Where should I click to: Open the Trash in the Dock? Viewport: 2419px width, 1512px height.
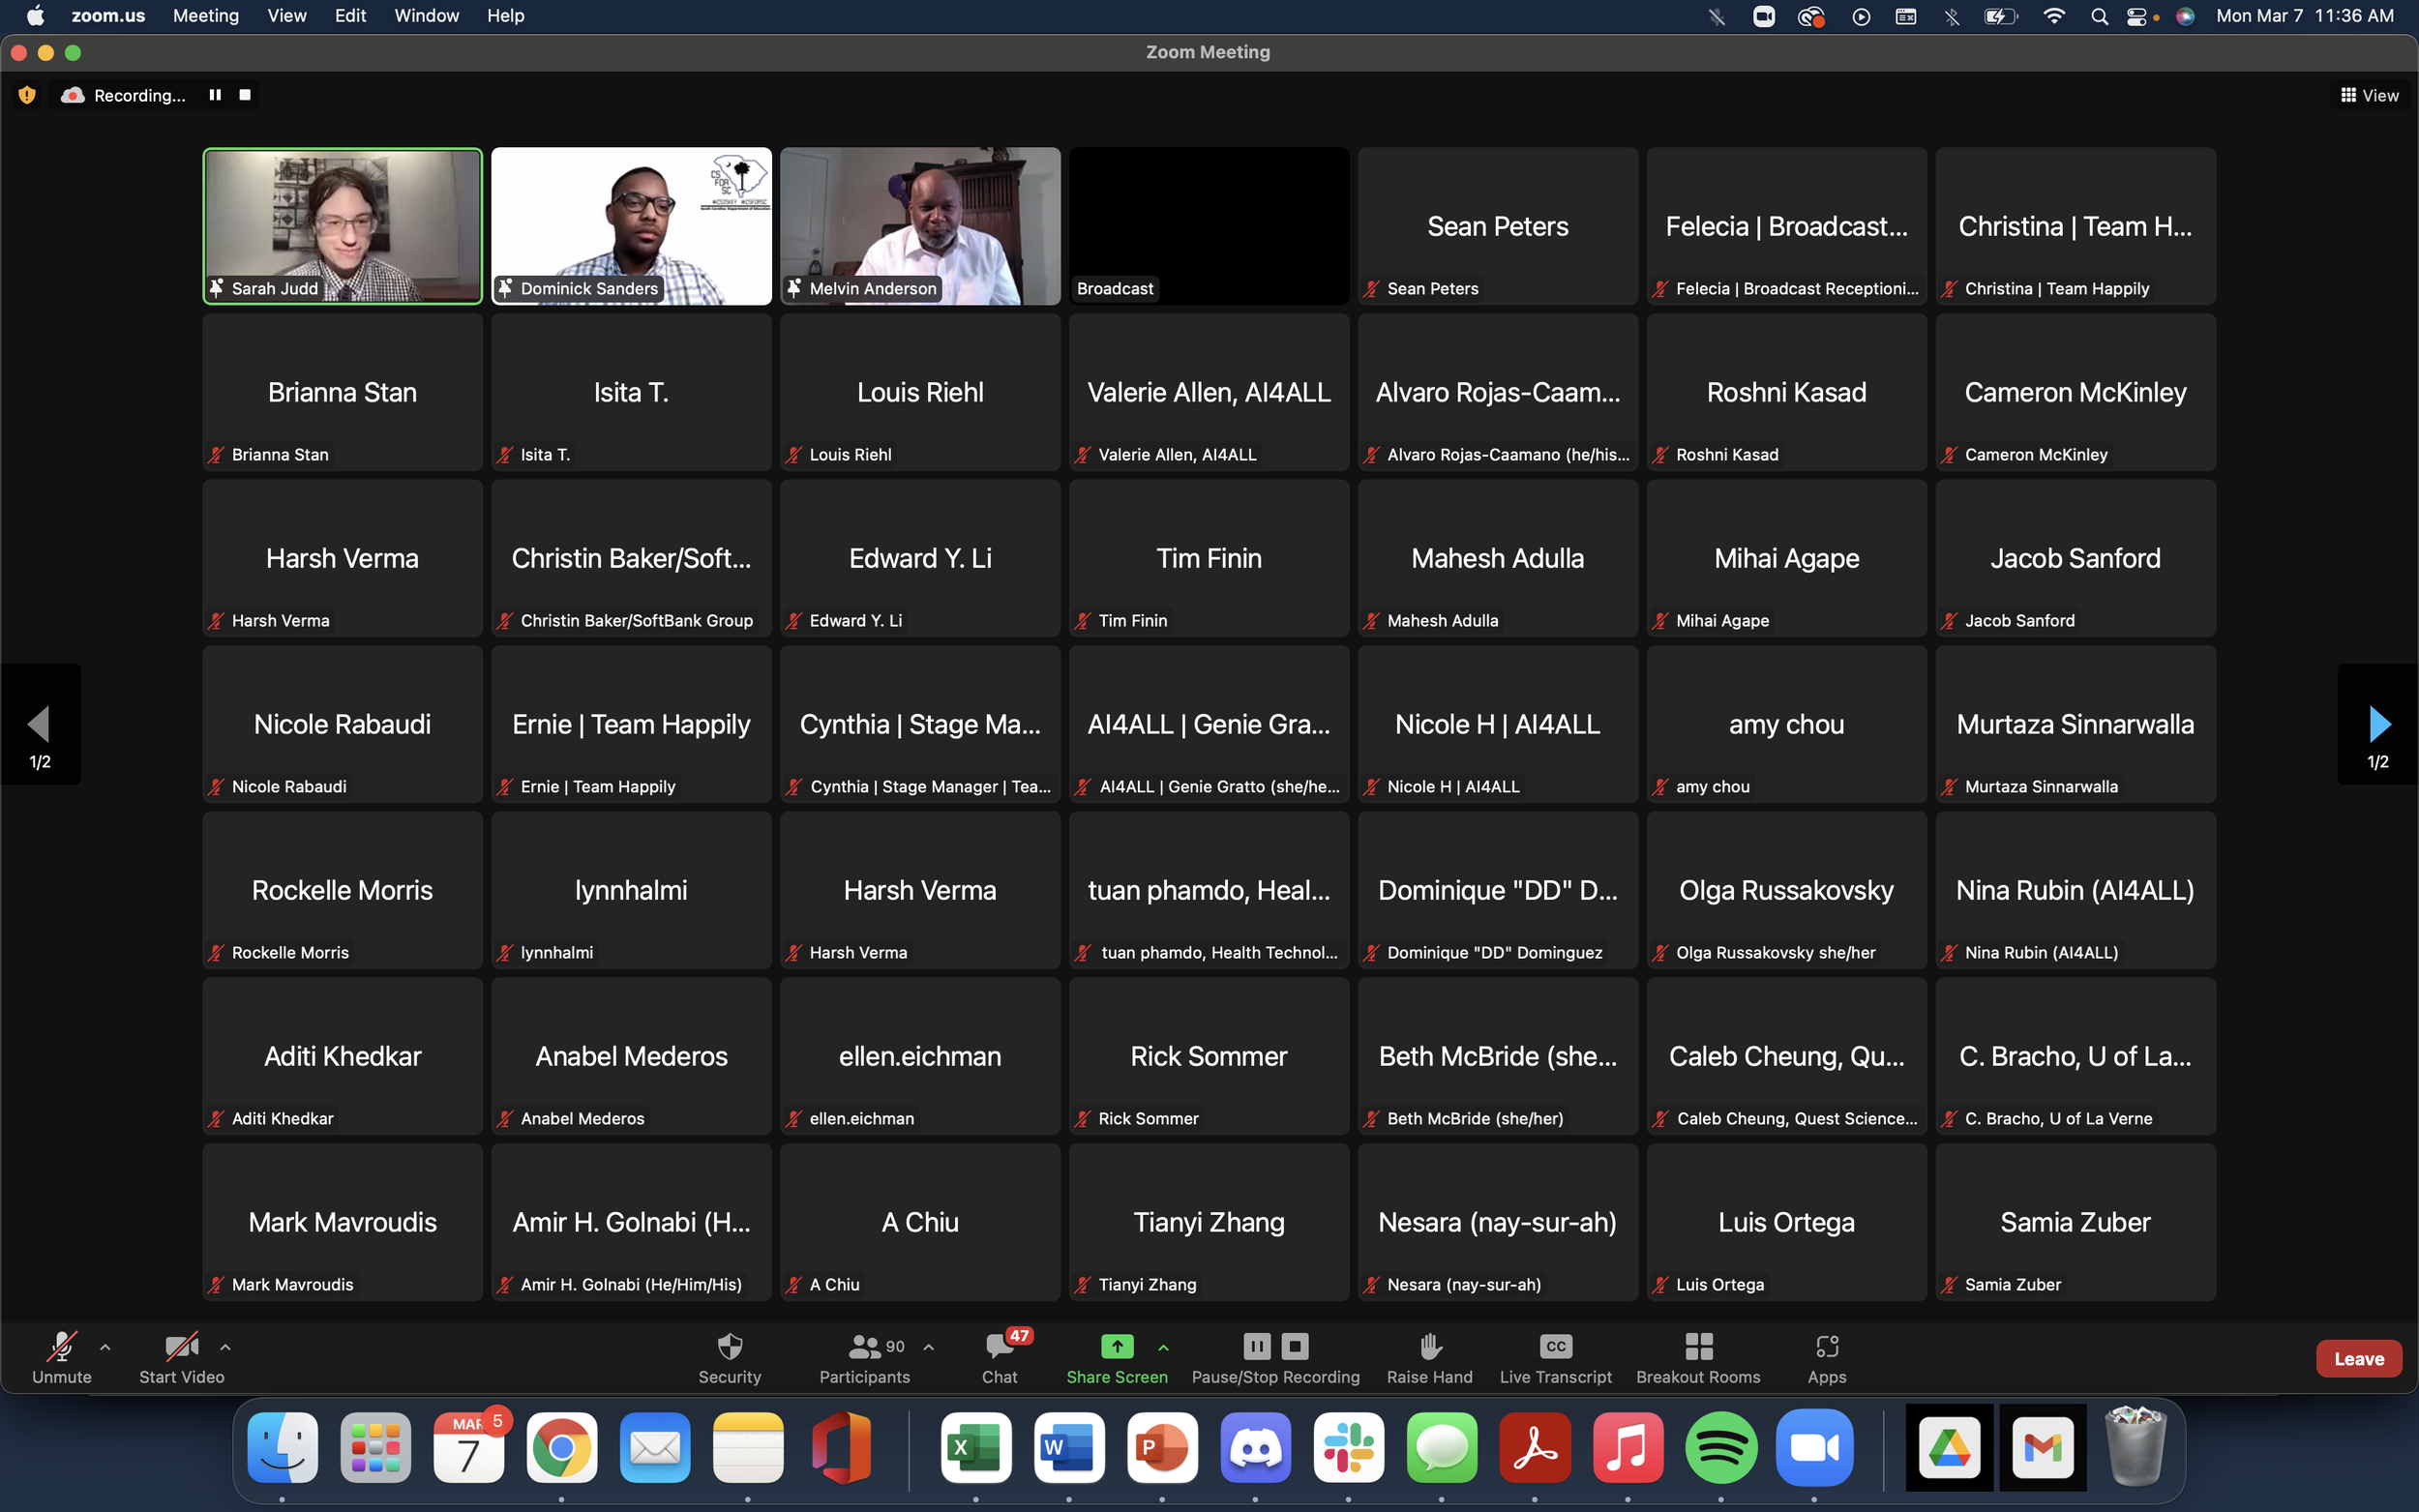[2135, 1447]
